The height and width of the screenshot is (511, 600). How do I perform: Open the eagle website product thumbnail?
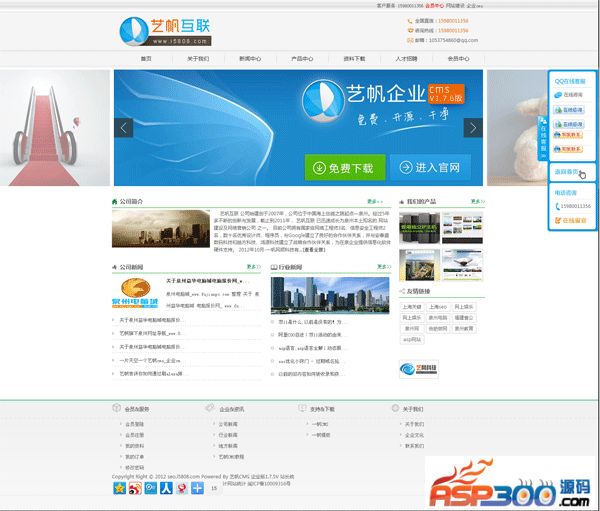tap(462, 265)
